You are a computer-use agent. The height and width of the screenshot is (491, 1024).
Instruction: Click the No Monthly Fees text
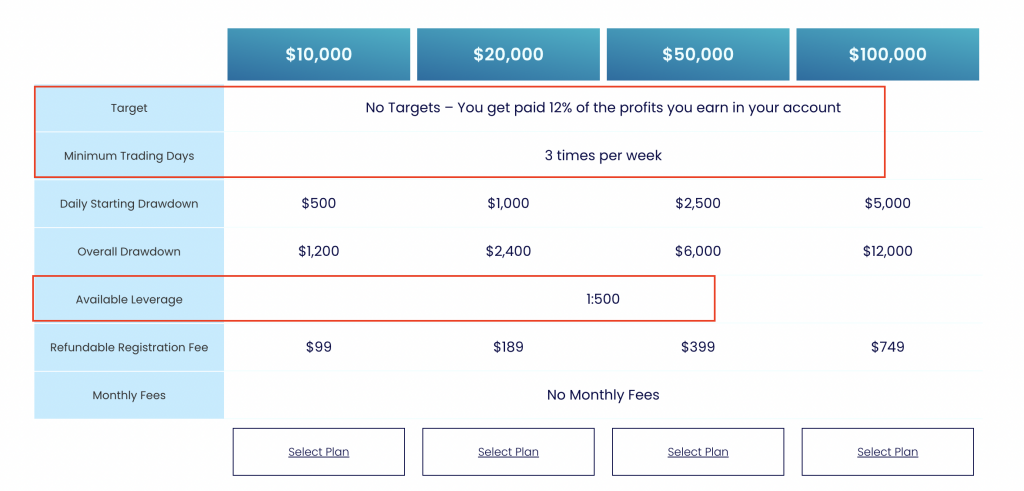click(x=603, y=395)
